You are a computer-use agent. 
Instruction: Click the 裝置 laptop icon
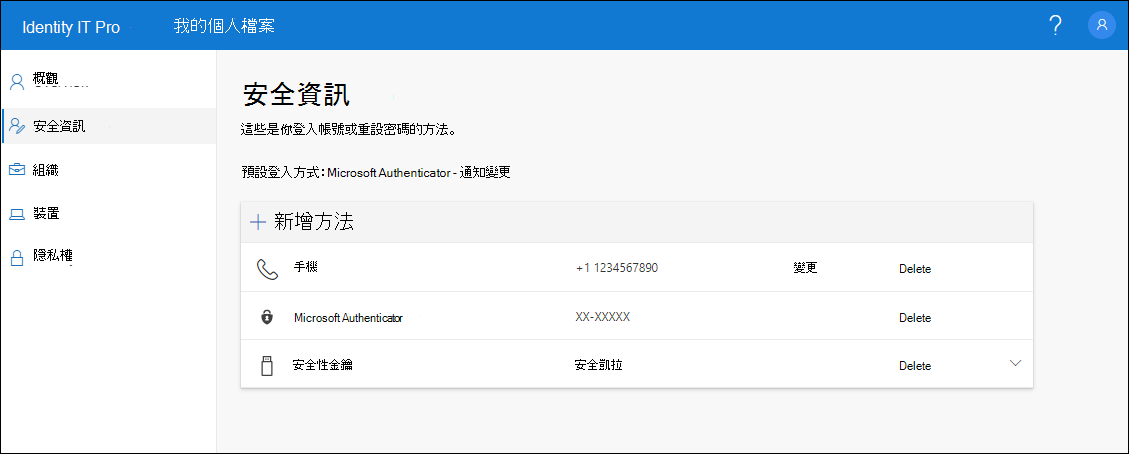17,214
